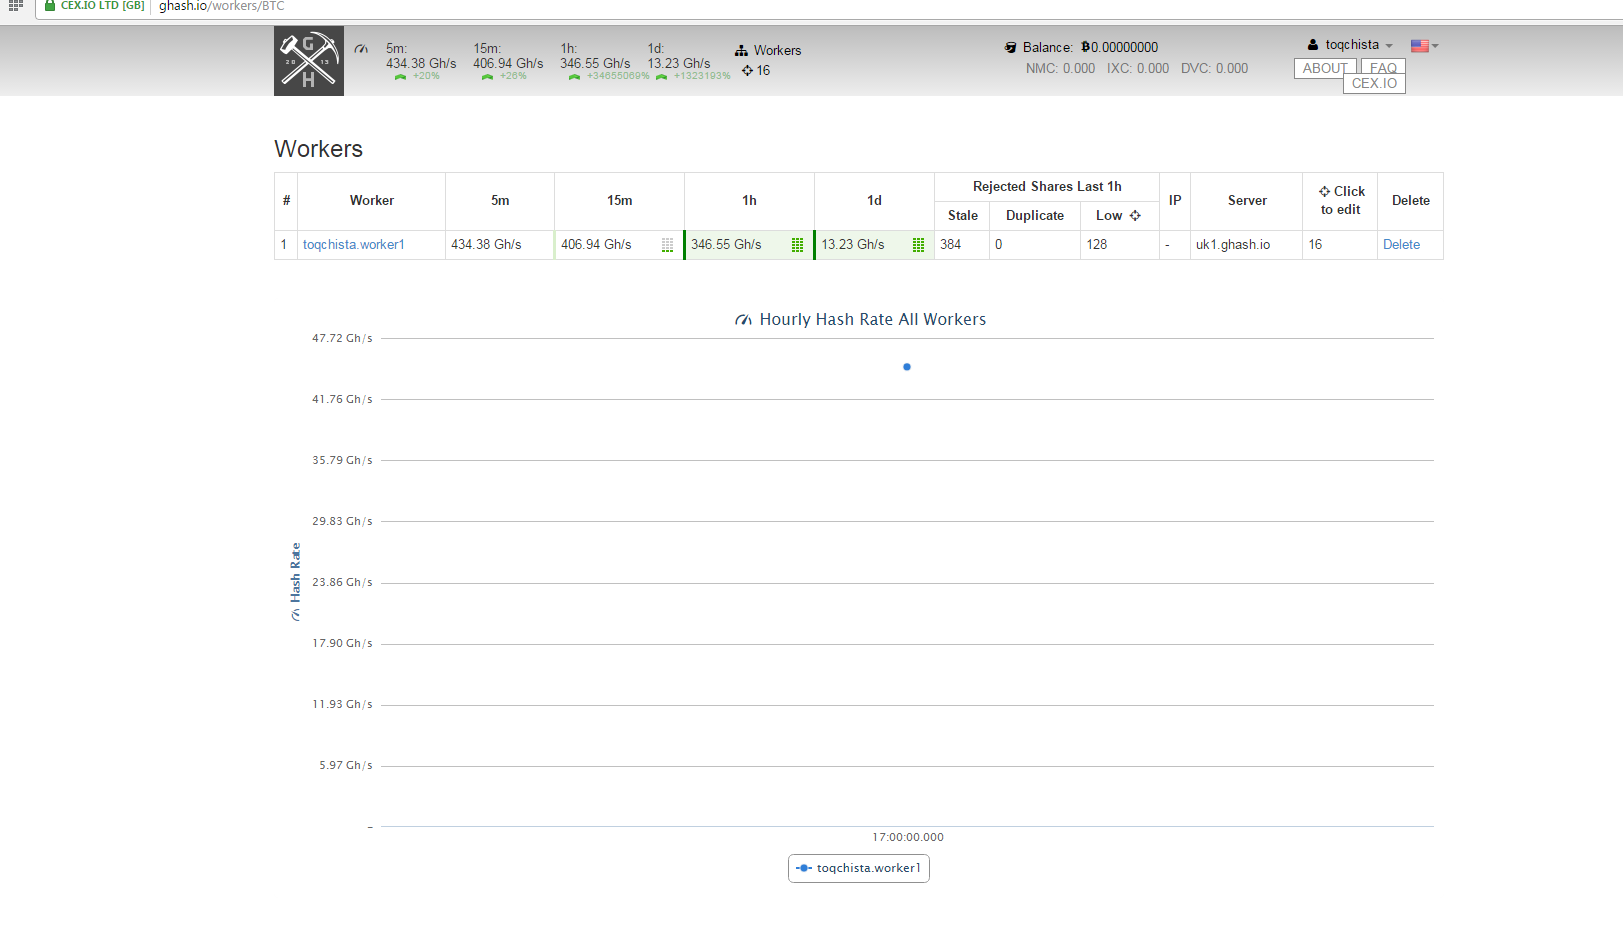
Task: Click the grid icon in 1h cell
Action: point(797,245)
